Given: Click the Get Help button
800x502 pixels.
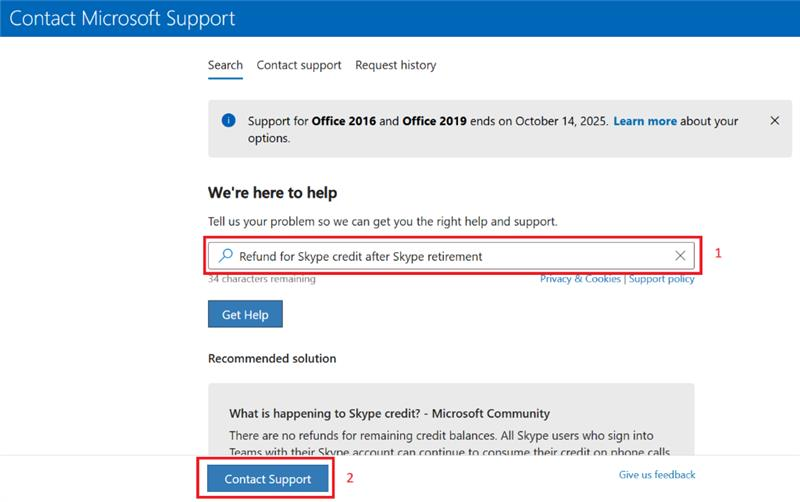Looking at the screenshot, I should click(x=245, y=314).
